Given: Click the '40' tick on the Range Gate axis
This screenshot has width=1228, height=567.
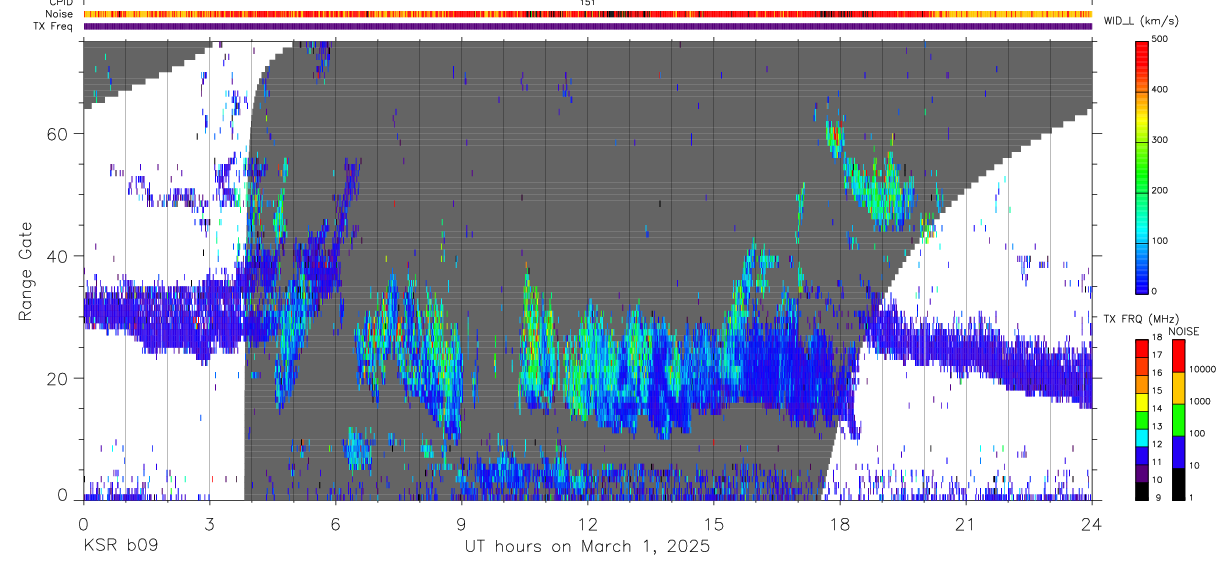Looking at the screenshot, I should tap(58, 256).
